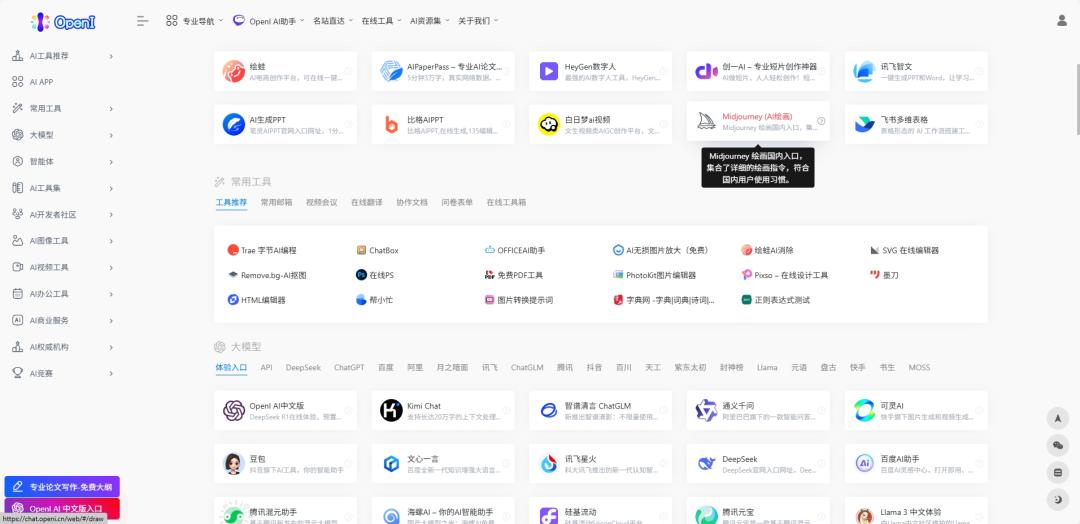Image resolution: width=1080 pixels, height=524 pixels.
Task: Toggle dark mode moon icon
Action: coord(1057,500)
